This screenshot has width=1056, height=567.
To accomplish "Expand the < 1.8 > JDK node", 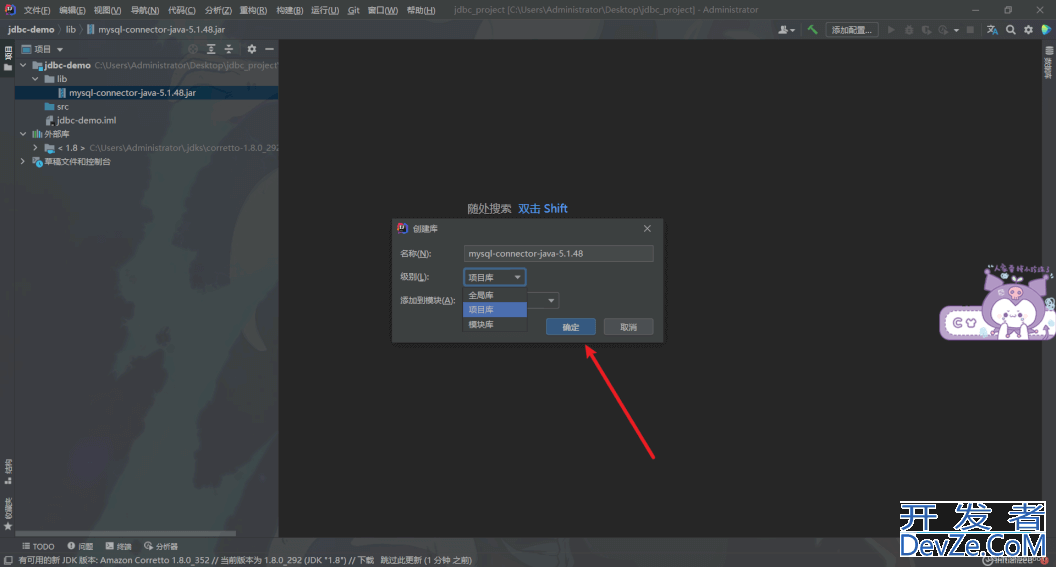I will pos(36,147).
